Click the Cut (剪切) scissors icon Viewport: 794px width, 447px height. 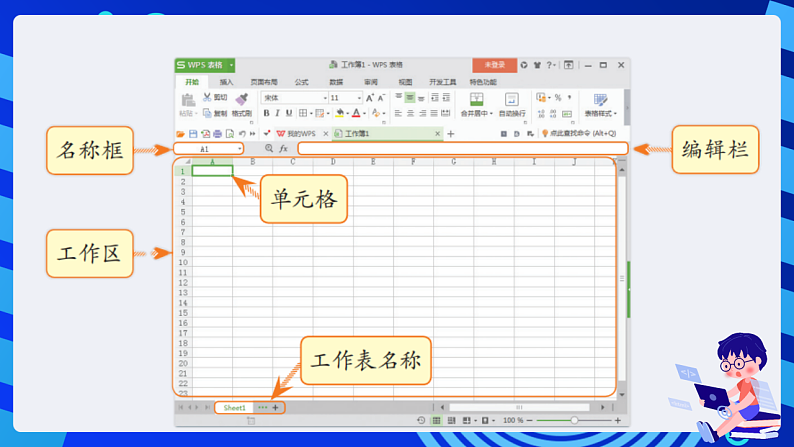coord(207,97)
